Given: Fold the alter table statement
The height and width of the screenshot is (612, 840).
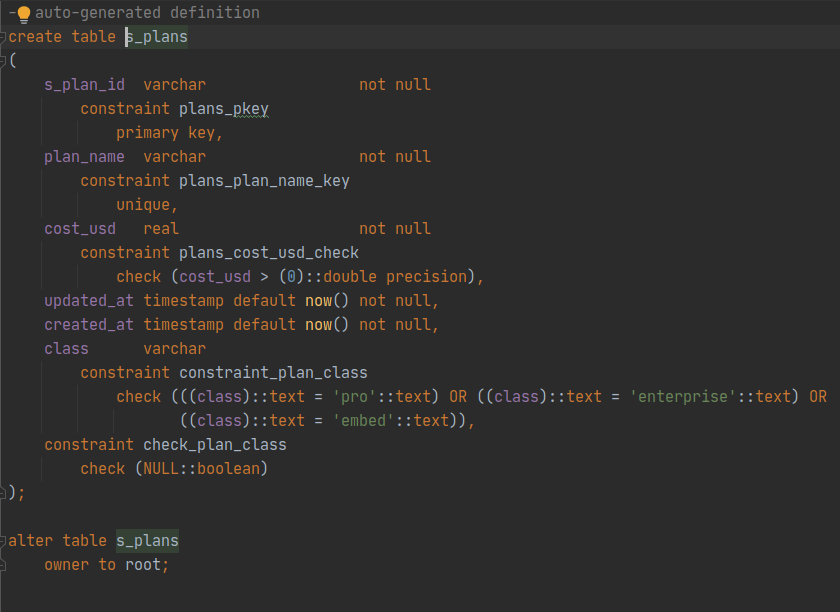Looking at the screenshot, I should click(x=4, y=541).
